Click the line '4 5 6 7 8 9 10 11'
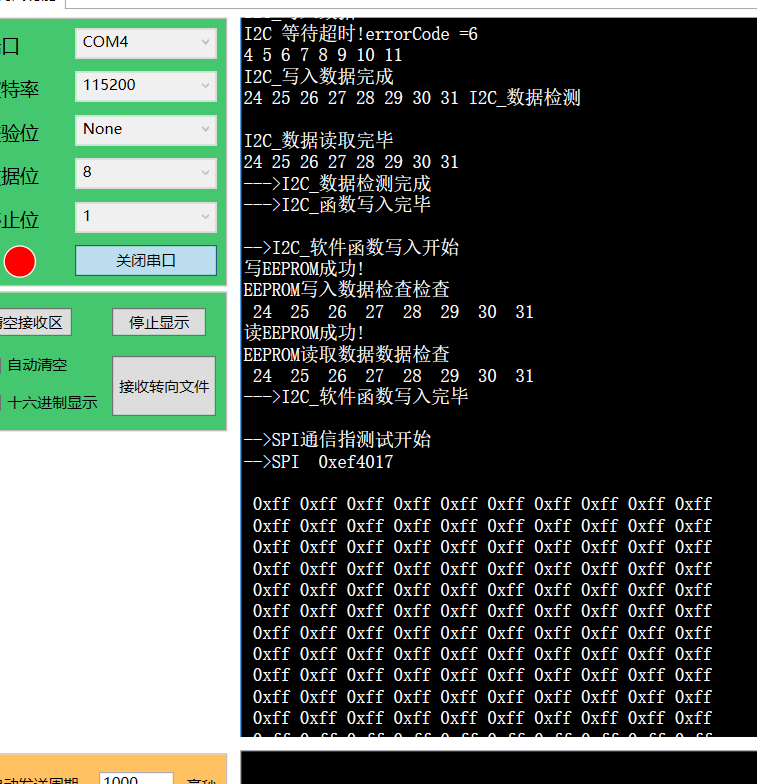 [x=323, y=55]
